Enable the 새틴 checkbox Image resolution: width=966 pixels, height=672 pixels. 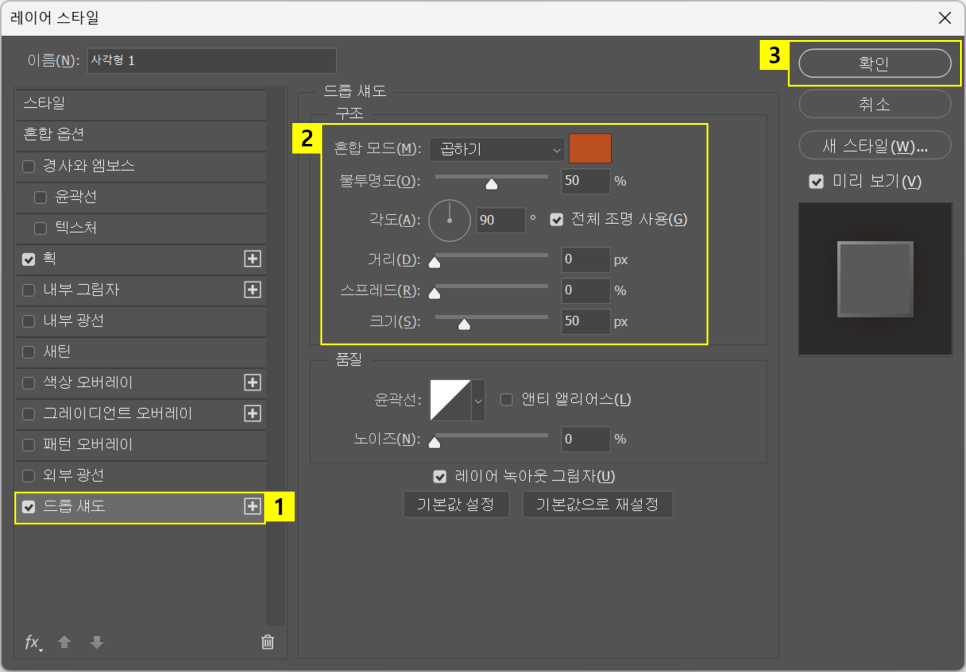click(x=28, y=352)
